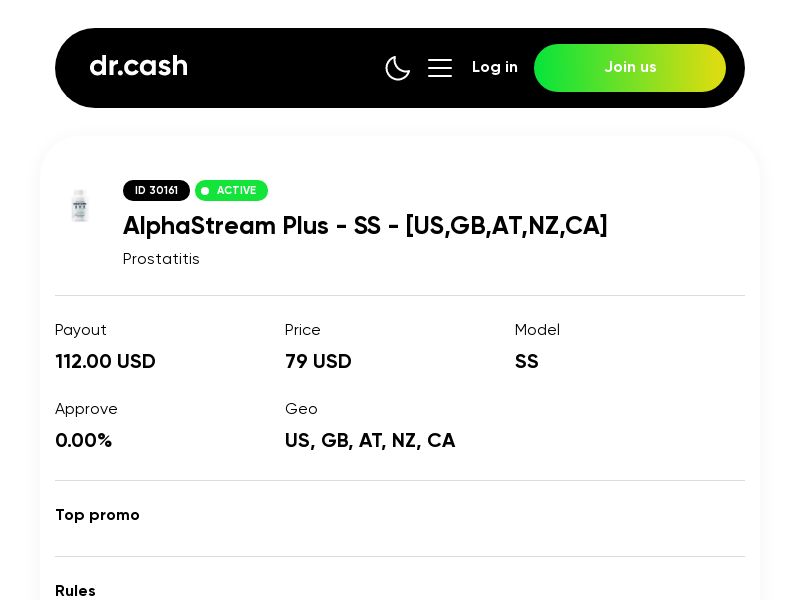Select the ACTIVE status badge

click(x=231, y=190)
